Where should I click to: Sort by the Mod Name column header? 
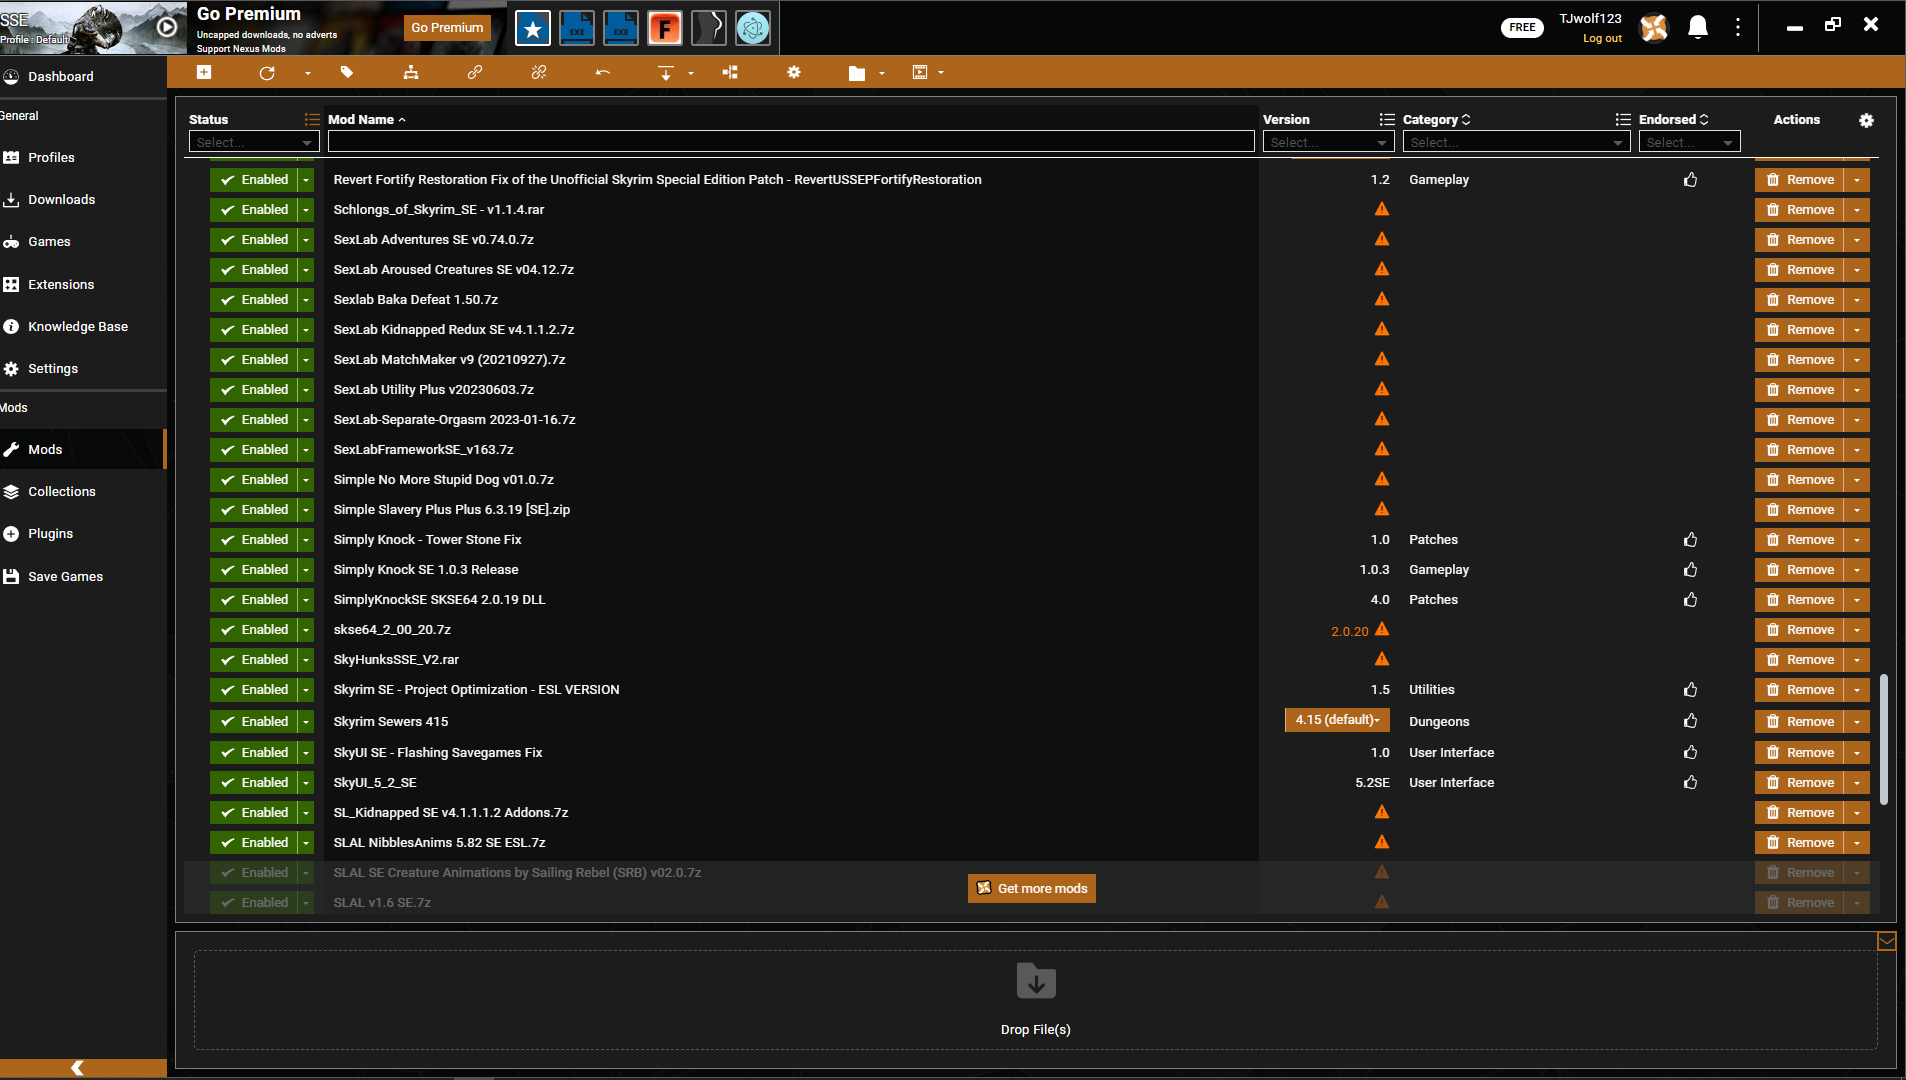(366, 120)
